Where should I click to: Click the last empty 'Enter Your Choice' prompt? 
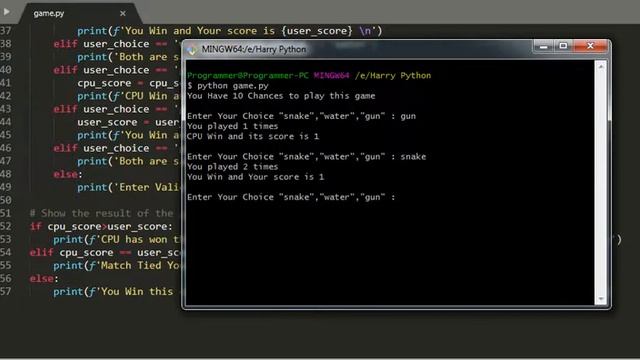pos(291,197)
